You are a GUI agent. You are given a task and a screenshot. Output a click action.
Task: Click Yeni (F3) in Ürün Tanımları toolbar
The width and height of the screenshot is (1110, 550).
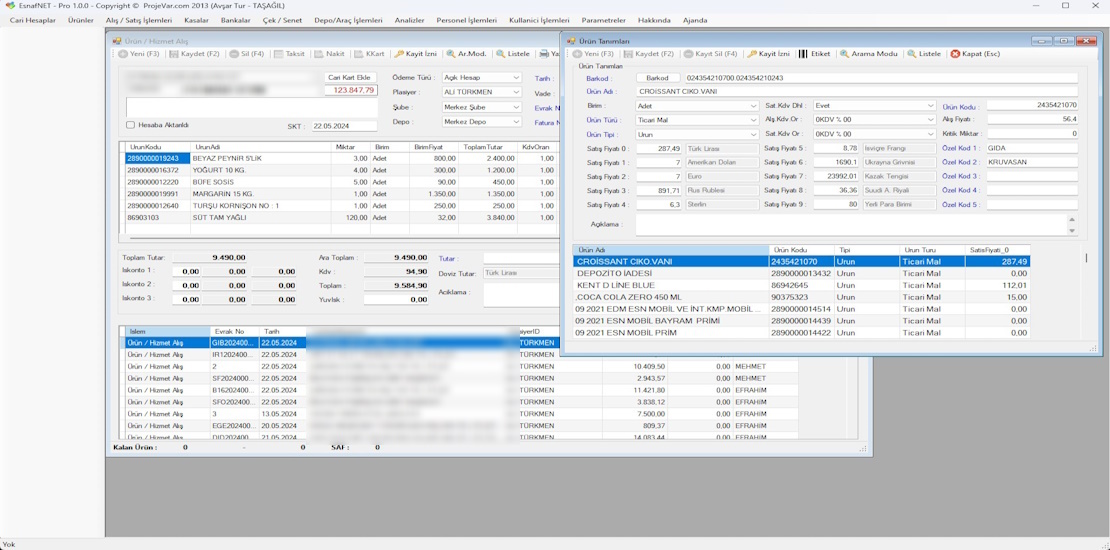click(x=593, y=54)
